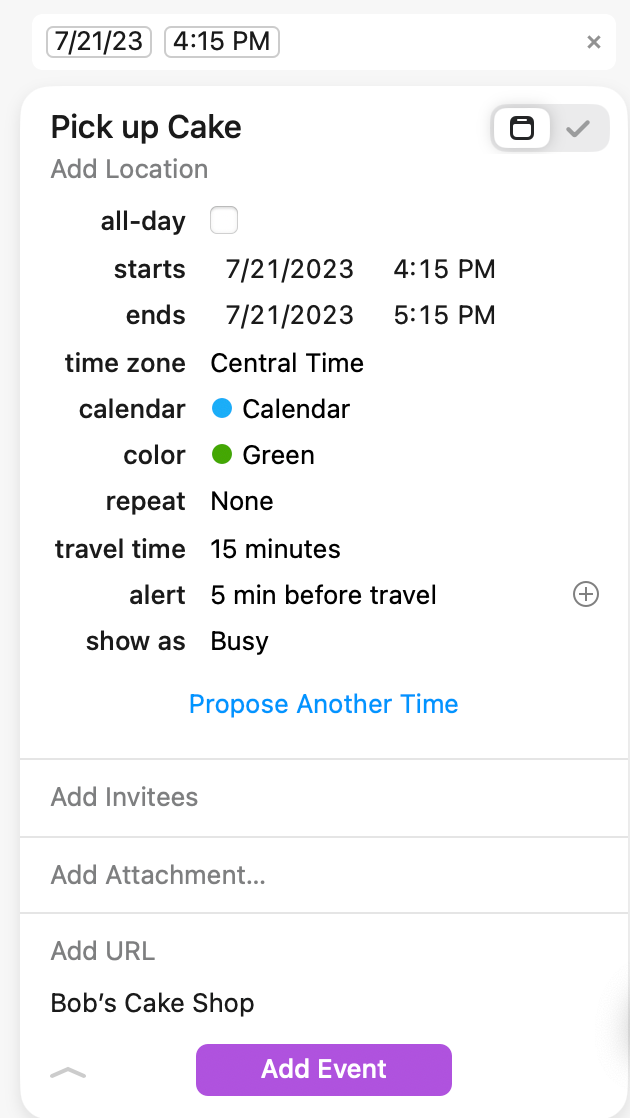Edit the start time 4:15 PM

[445, 269]
